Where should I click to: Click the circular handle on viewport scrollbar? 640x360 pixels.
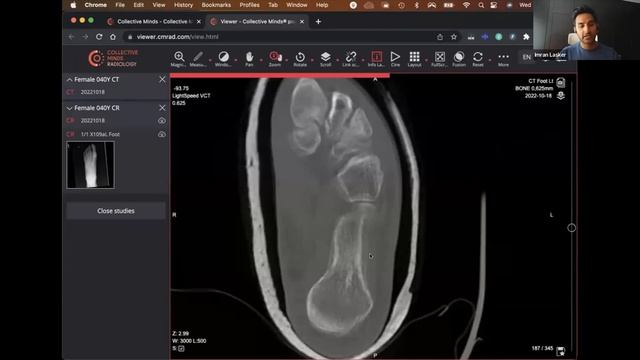571,228
